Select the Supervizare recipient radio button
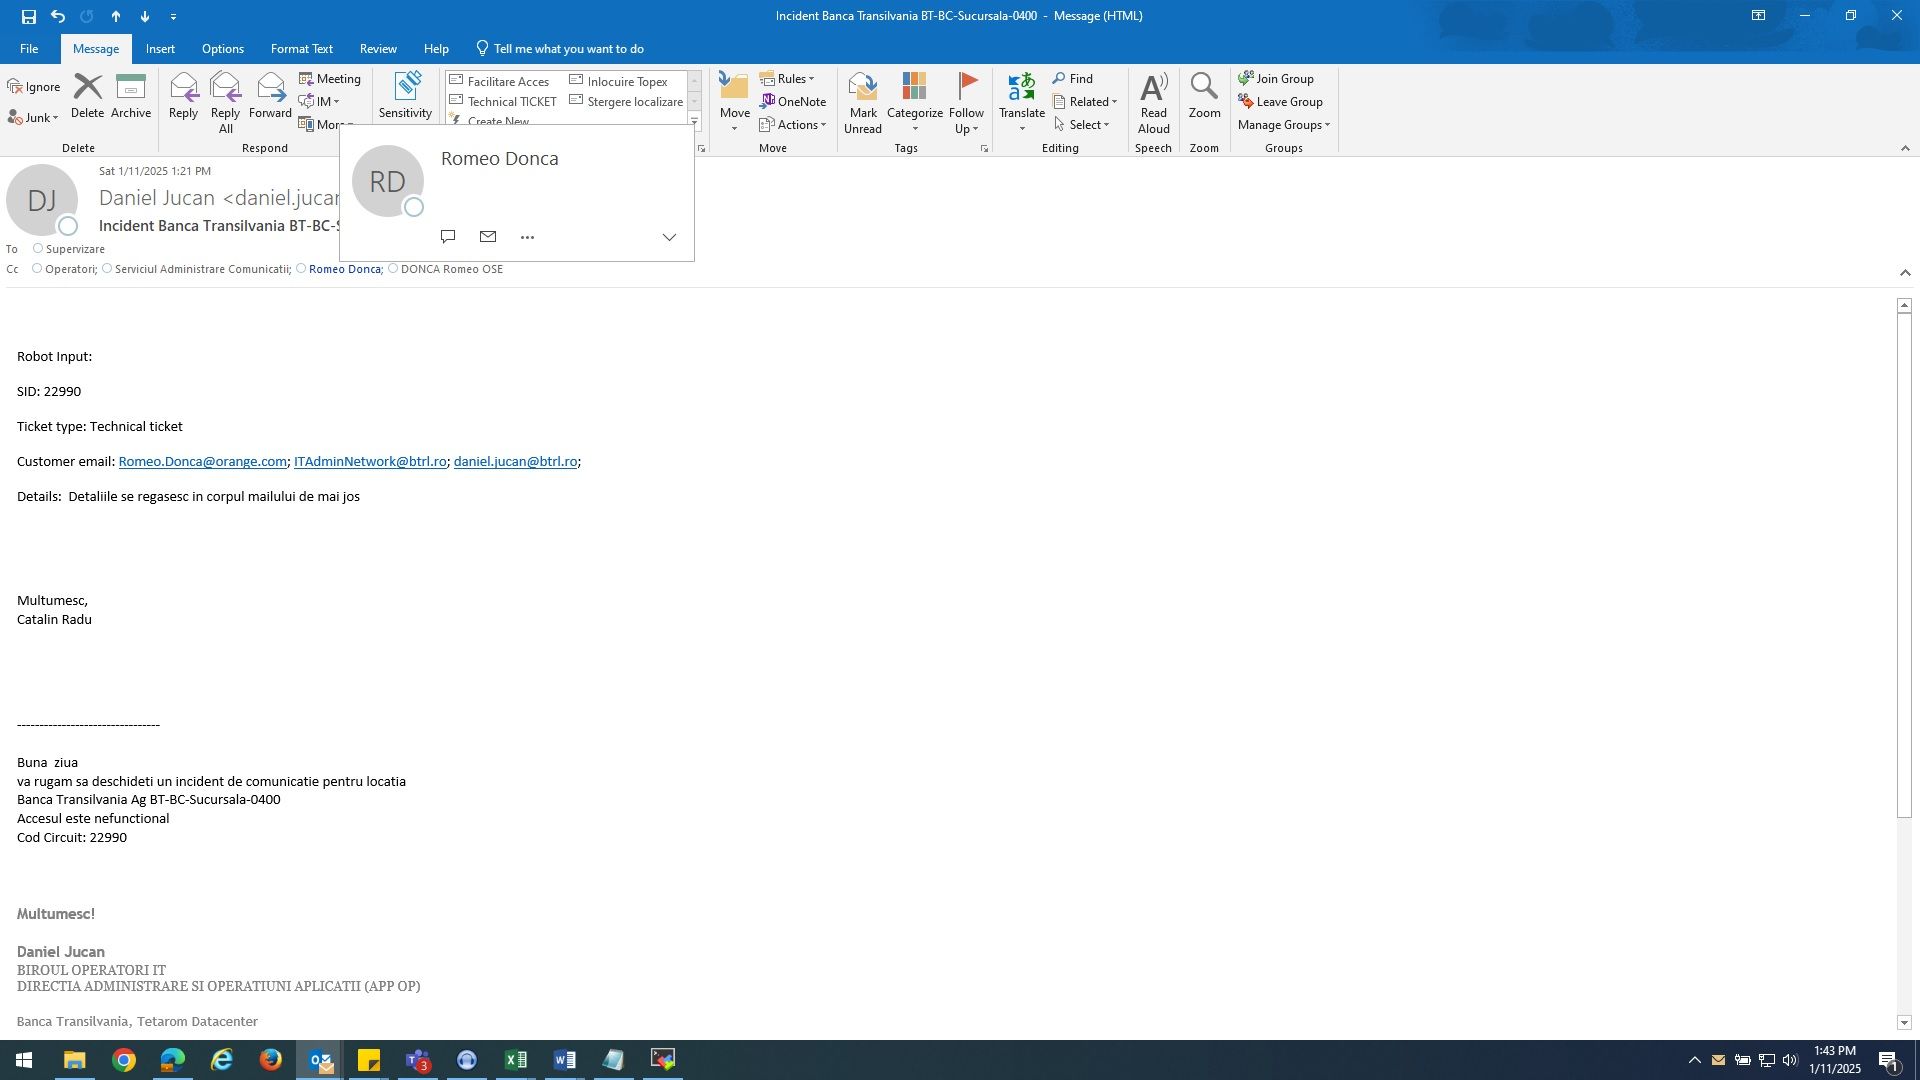 click(x=37, y=247)
